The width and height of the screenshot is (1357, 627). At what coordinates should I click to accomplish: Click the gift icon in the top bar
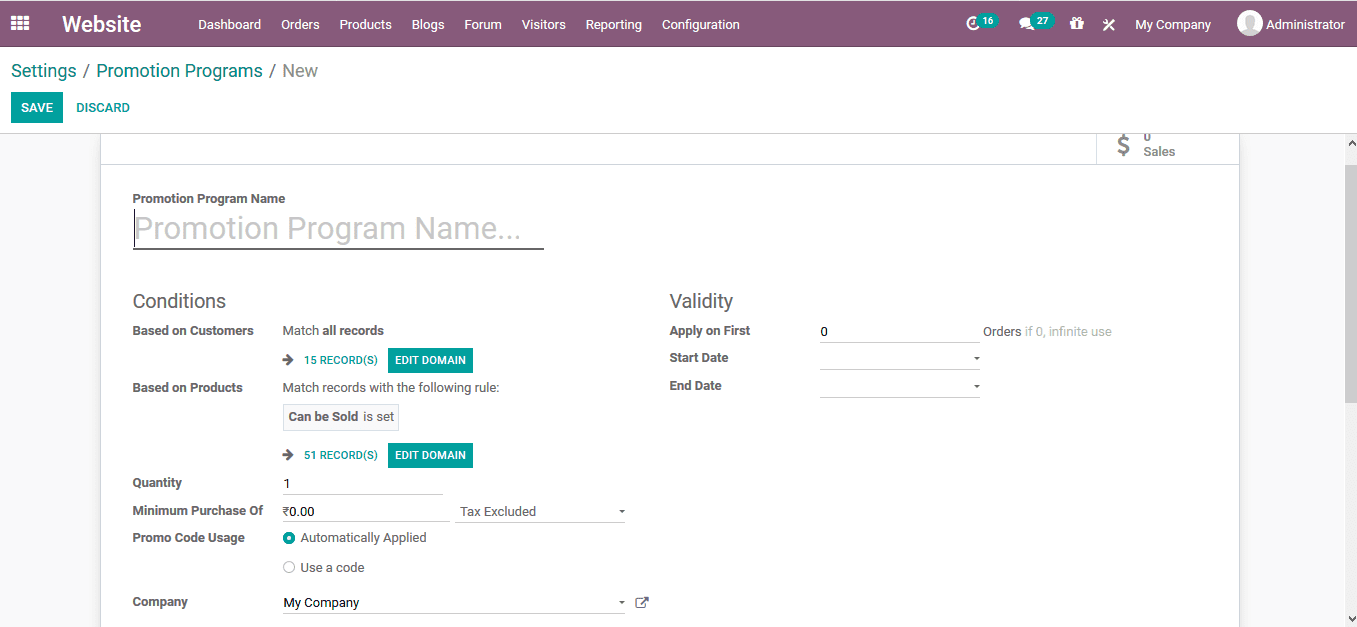coord(1076,23)
